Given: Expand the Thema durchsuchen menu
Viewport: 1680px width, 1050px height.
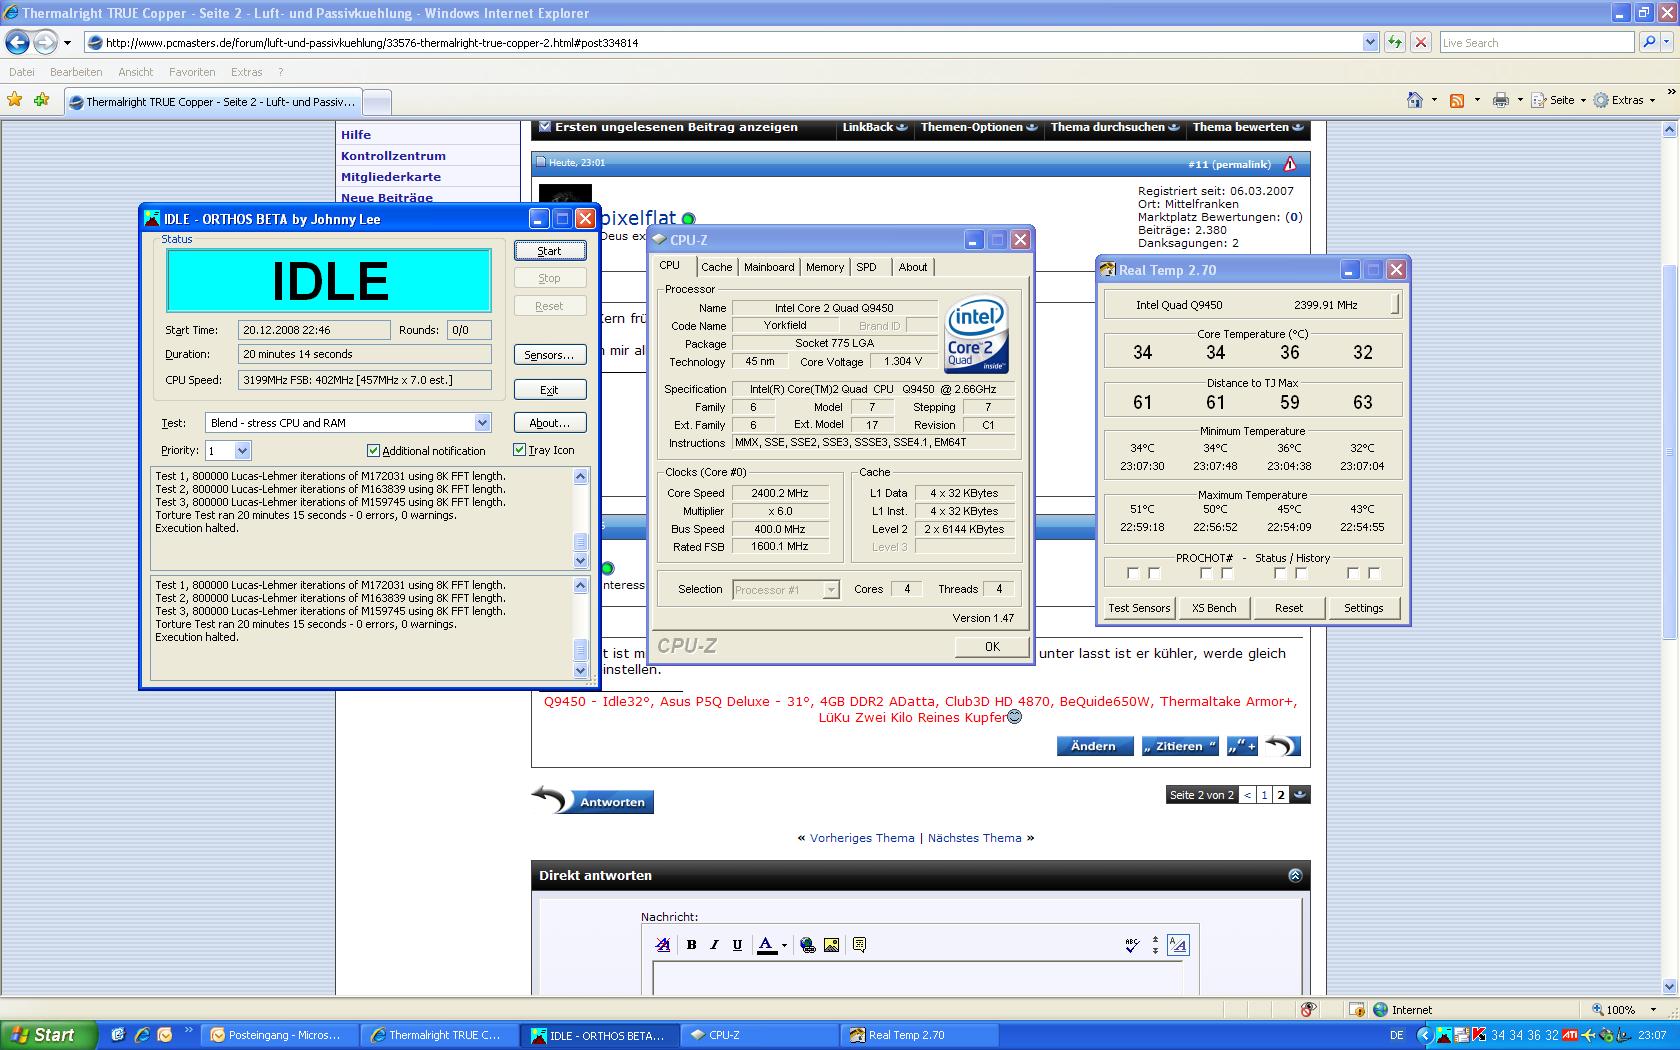Looking at the screenshot, I should pos(1114,127).
